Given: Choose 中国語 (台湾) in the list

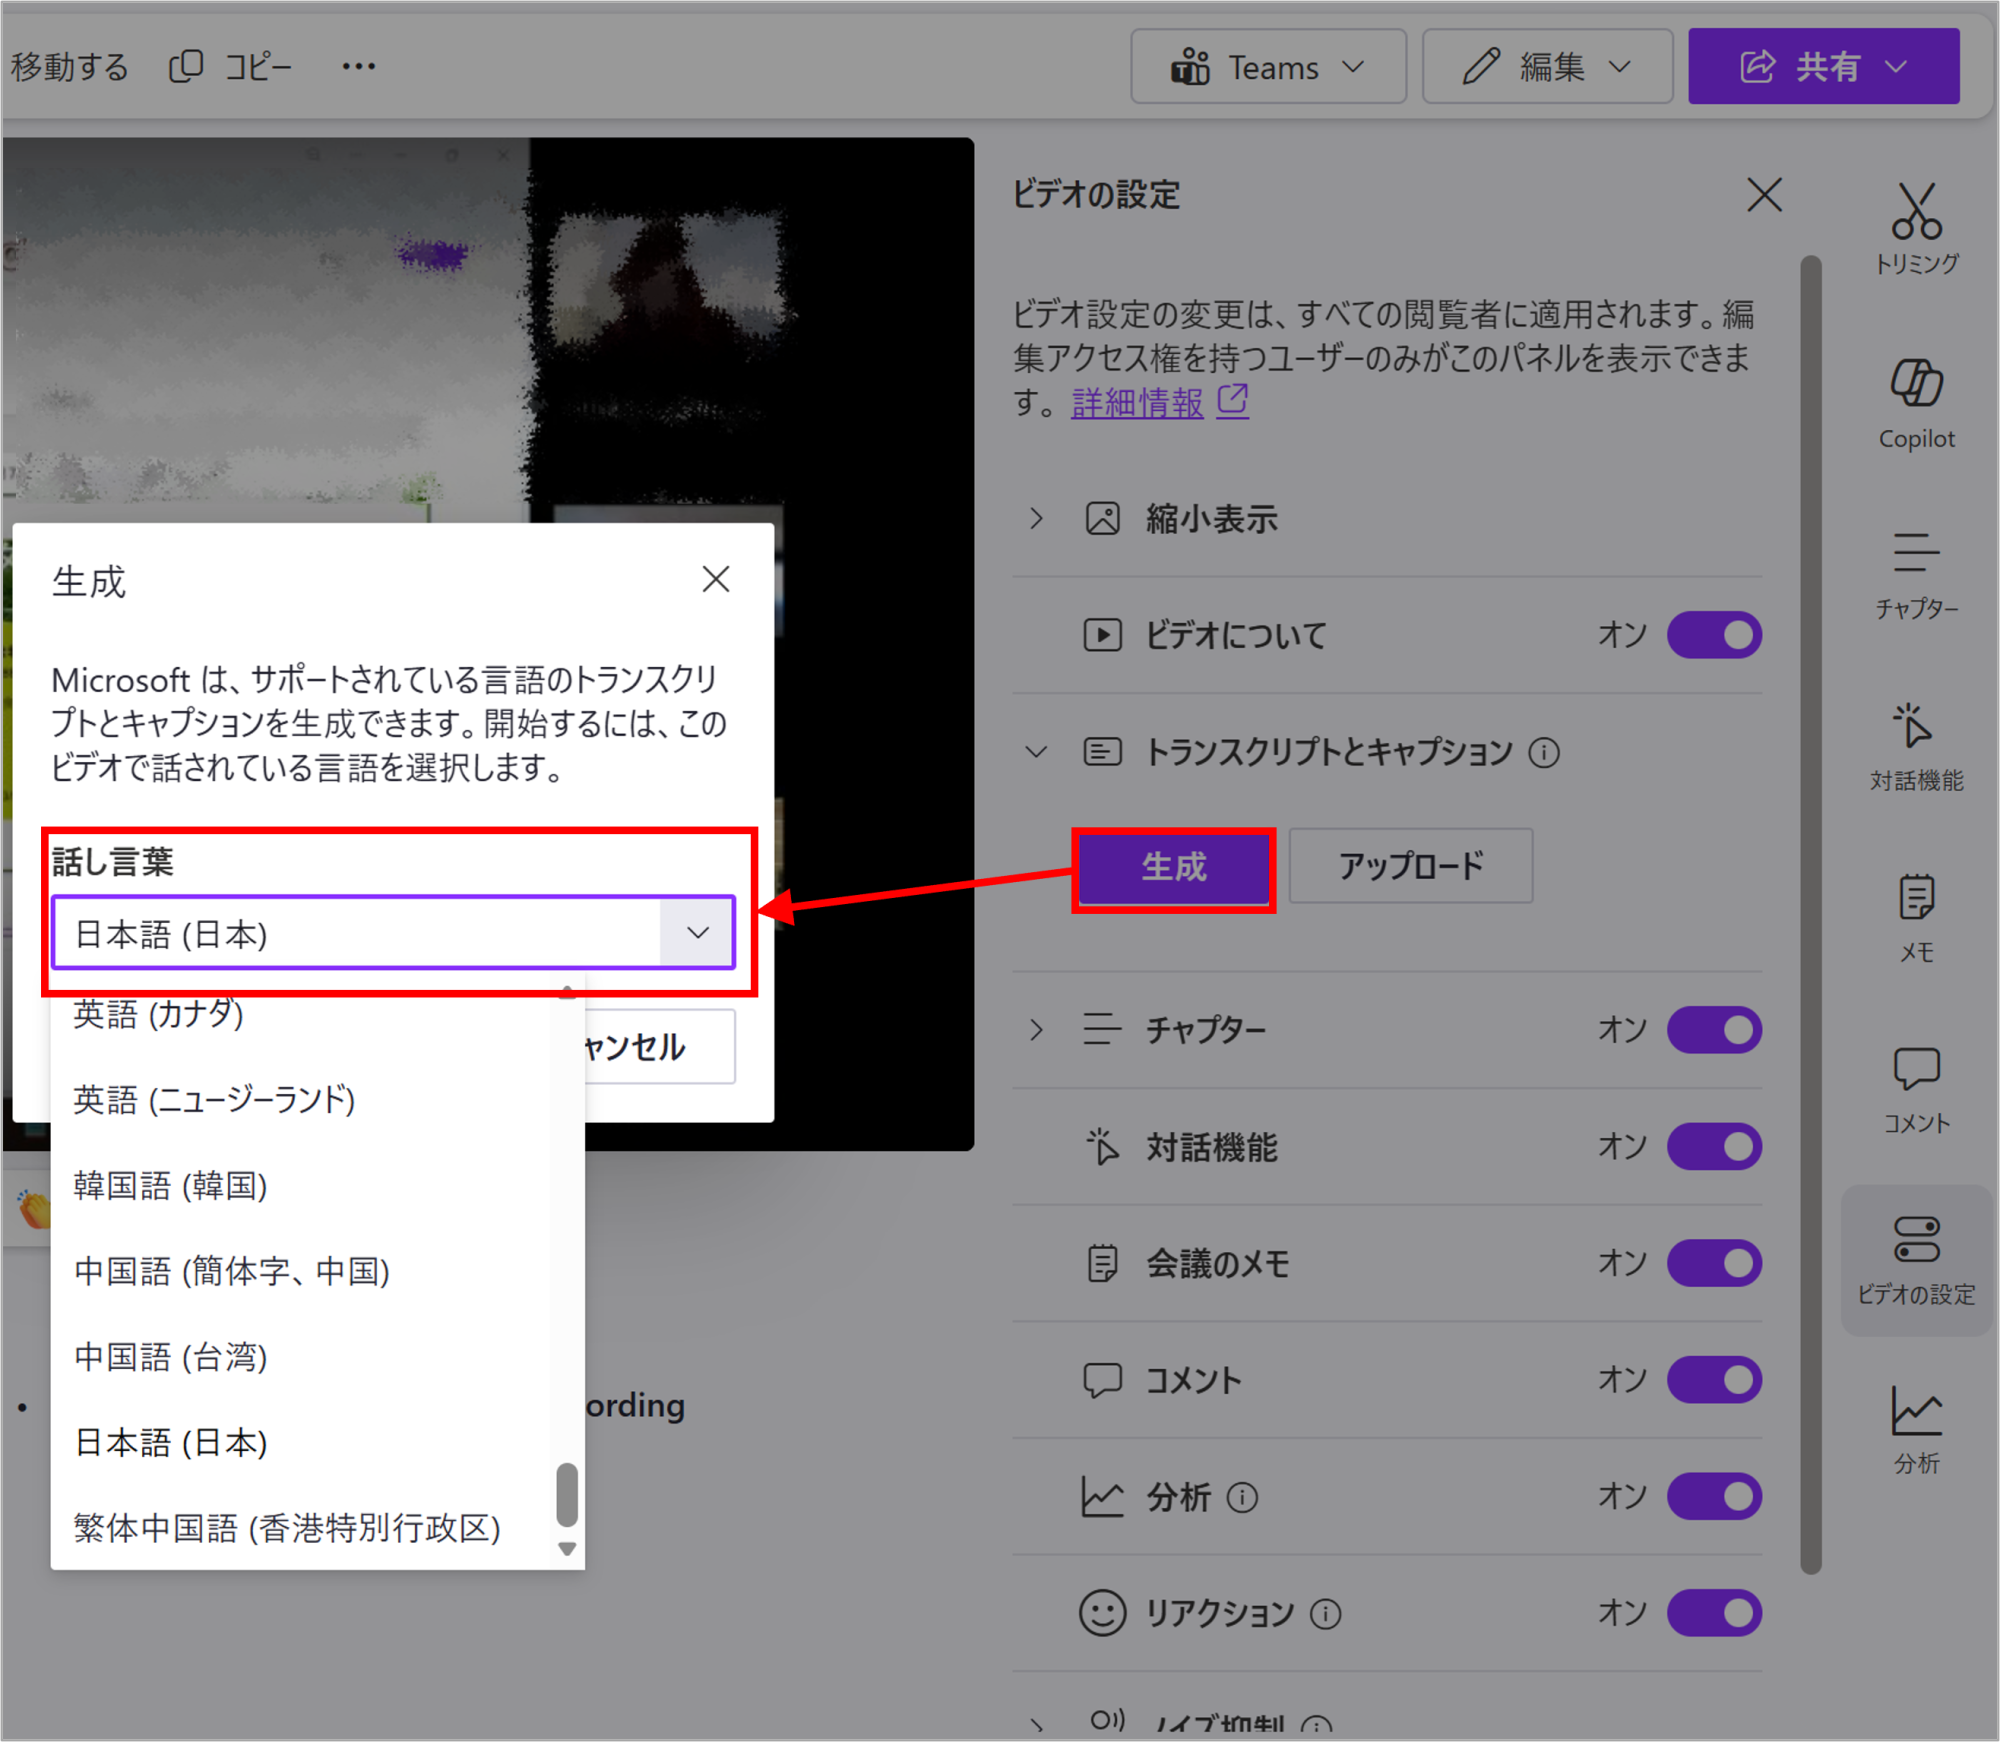Looking at the screenshot, I should 171,1357.
